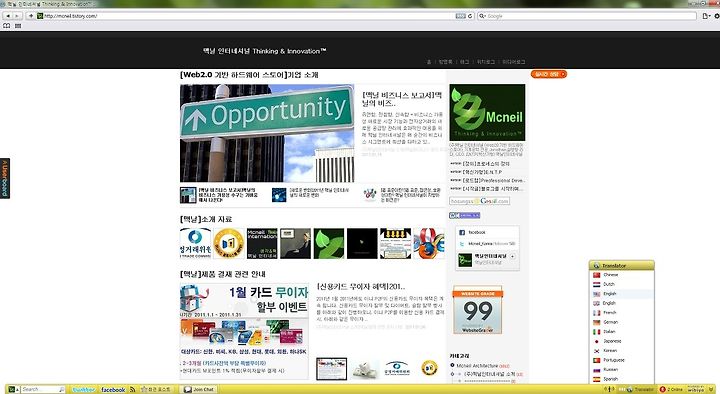Open the bookmarks book icon
Screen dimensions: 720x394
[6, 26]
